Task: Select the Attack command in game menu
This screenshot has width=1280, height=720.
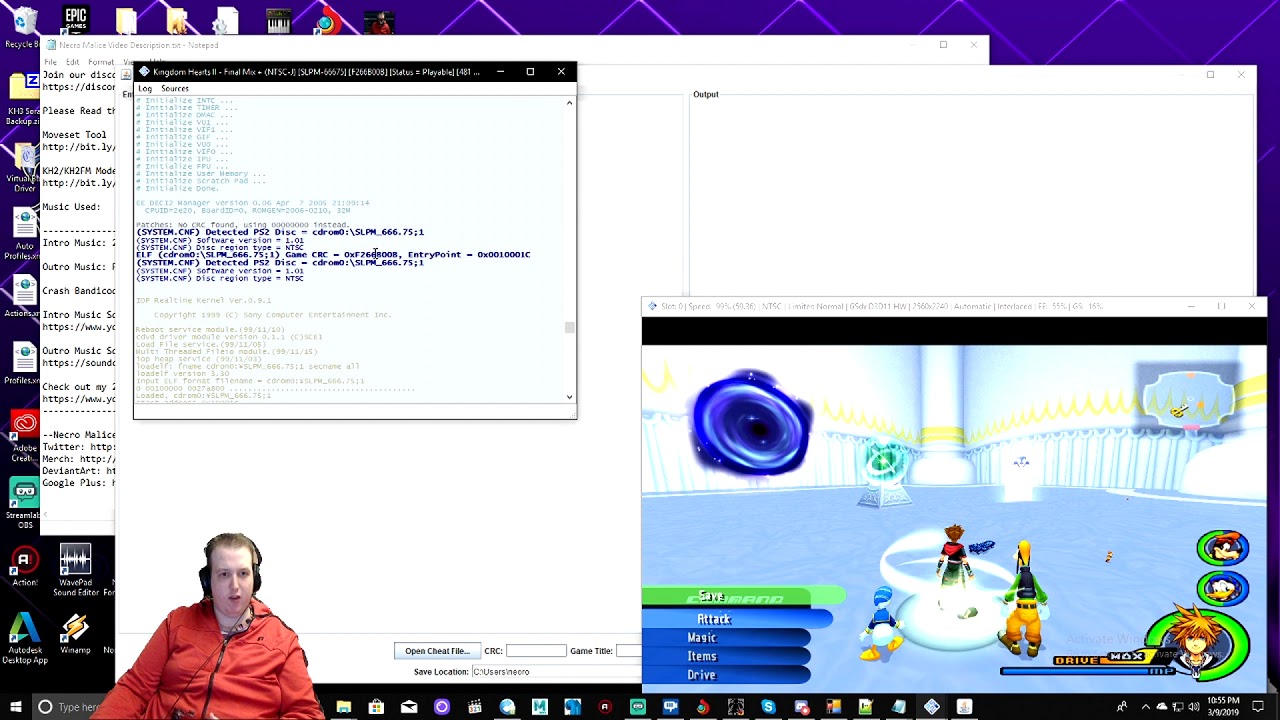Action: click(x=714, y=619)
